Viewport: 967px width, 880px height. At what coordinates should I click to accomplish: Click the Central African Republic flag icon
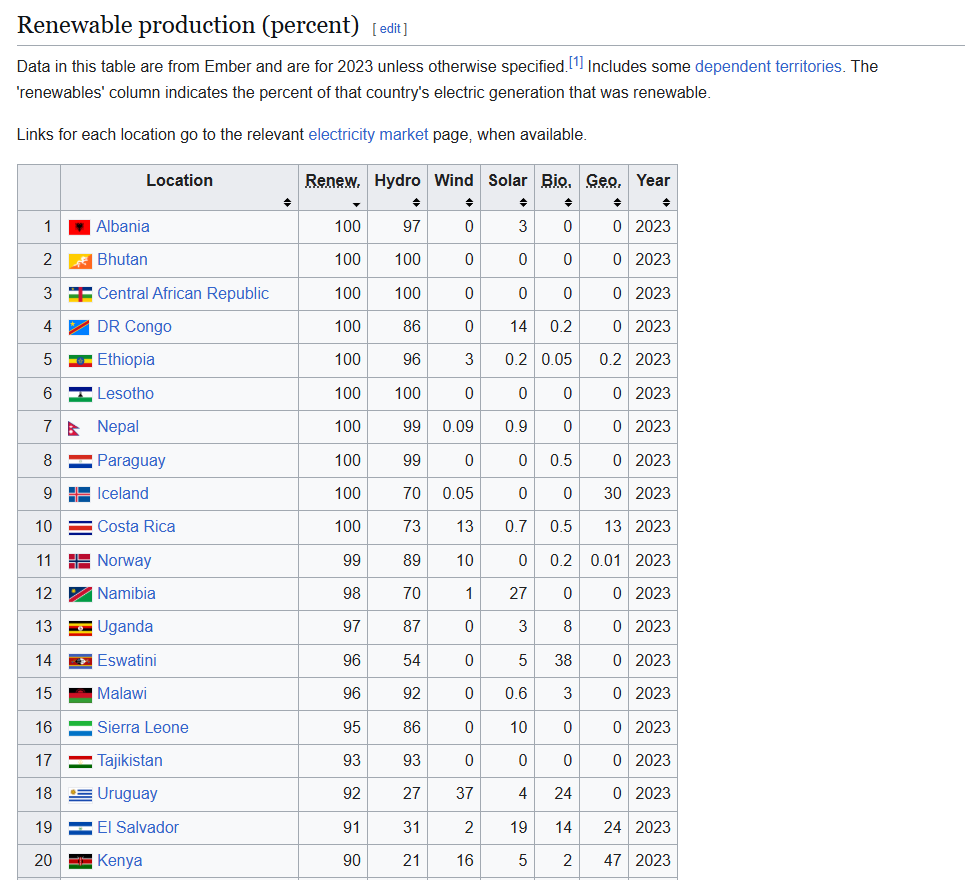80,294
